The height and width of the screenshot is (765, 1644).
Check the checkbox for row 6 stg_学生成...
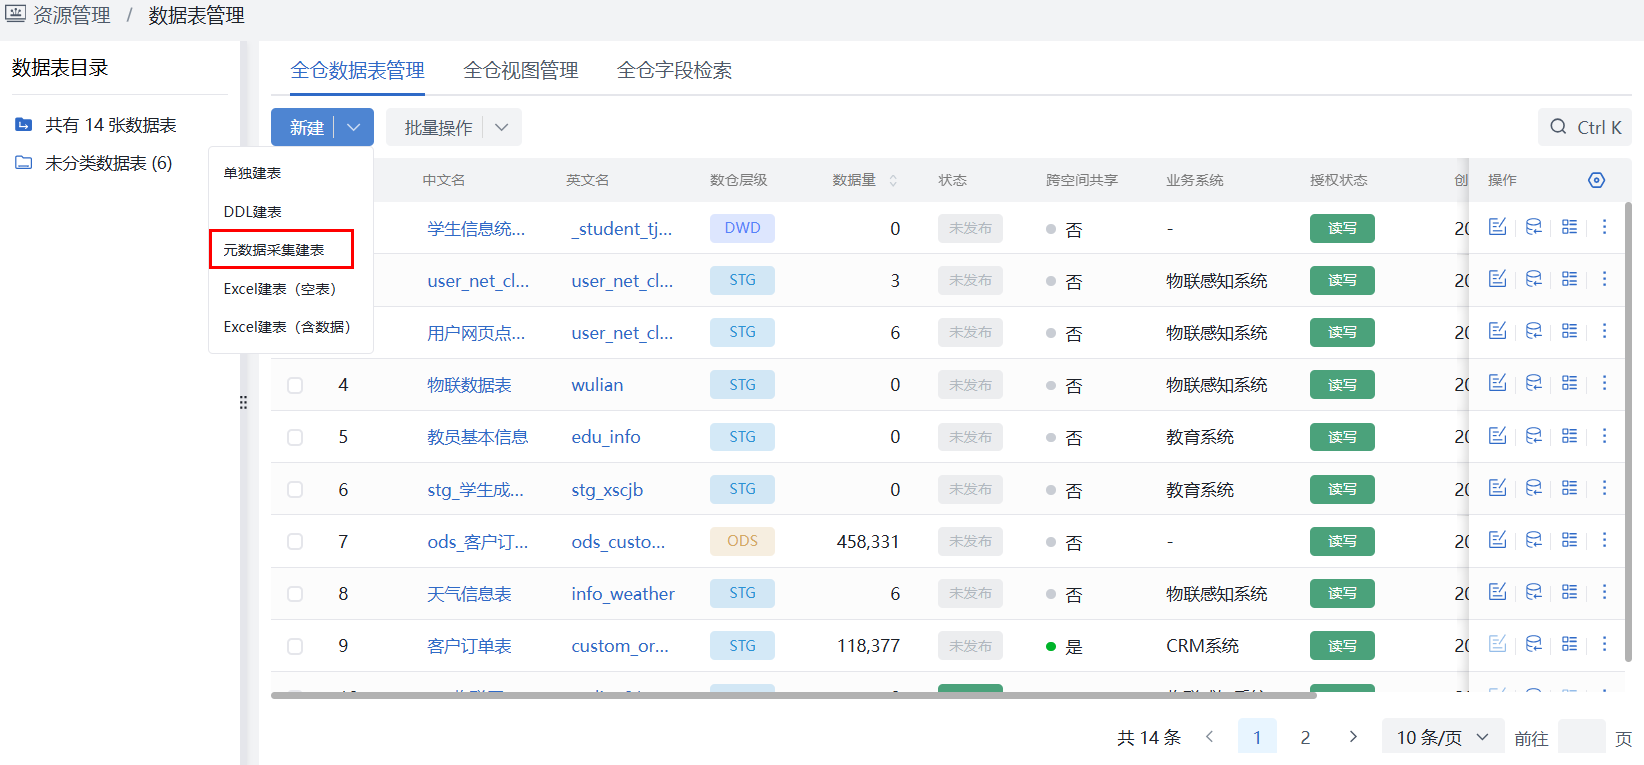click(295, 489)
